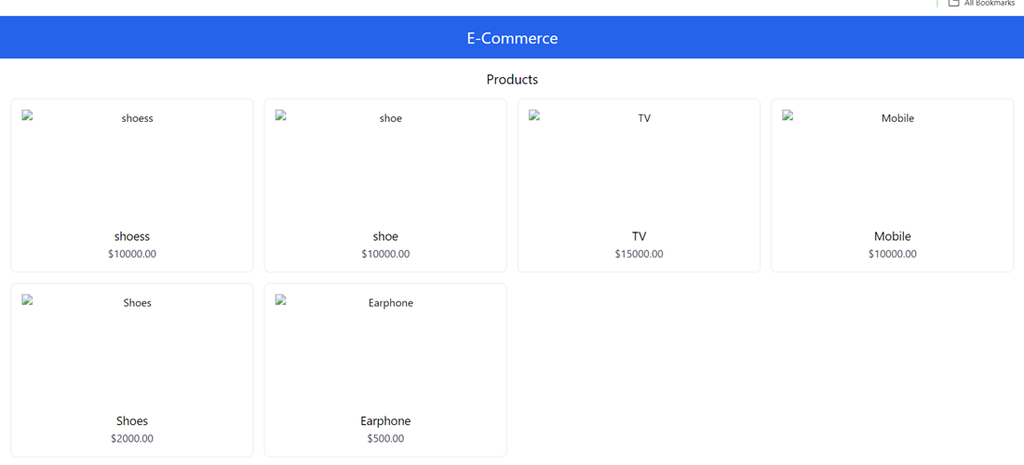Click the $10000.00 price under Mobile
Image resolution: width=1024 pixels, height=465 pixels.
(x=892, y=254)
